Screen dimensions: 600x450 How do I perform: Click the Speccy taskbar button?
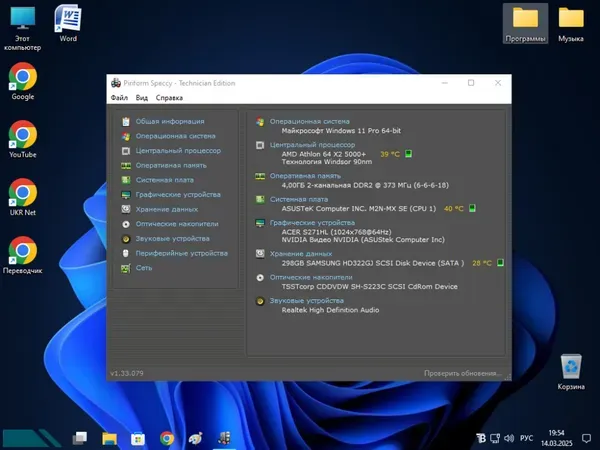pos(224,439)
